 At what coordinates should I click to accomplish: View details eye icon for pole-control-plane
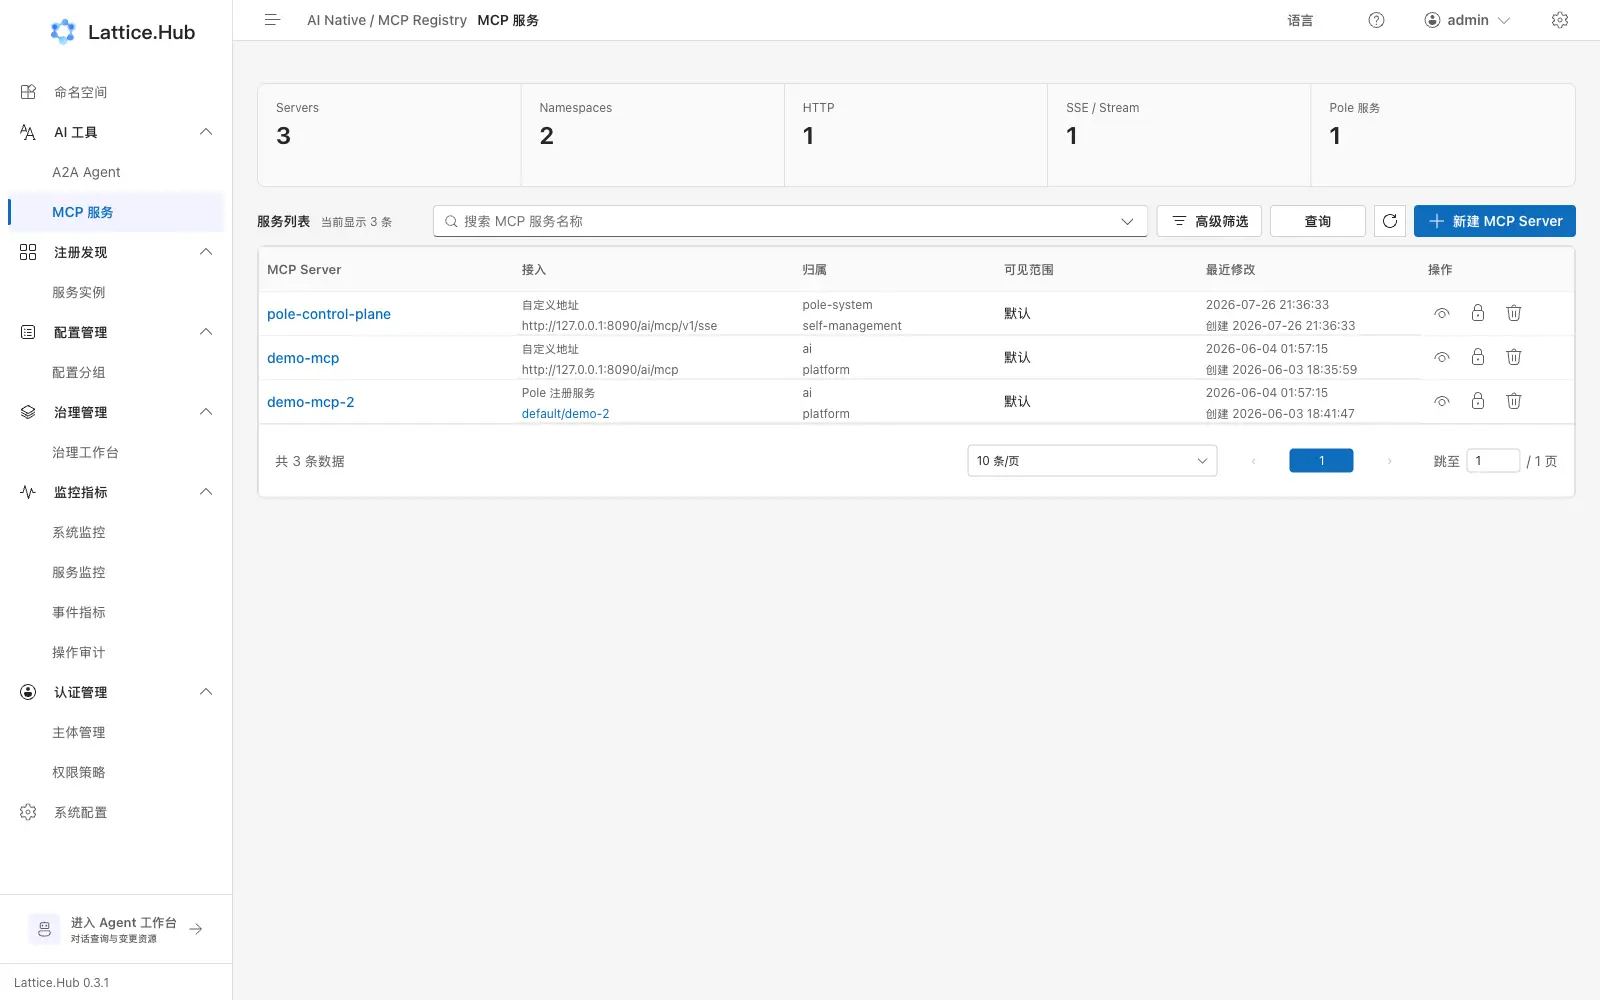pyautogui.click(x=1442, y=313)
